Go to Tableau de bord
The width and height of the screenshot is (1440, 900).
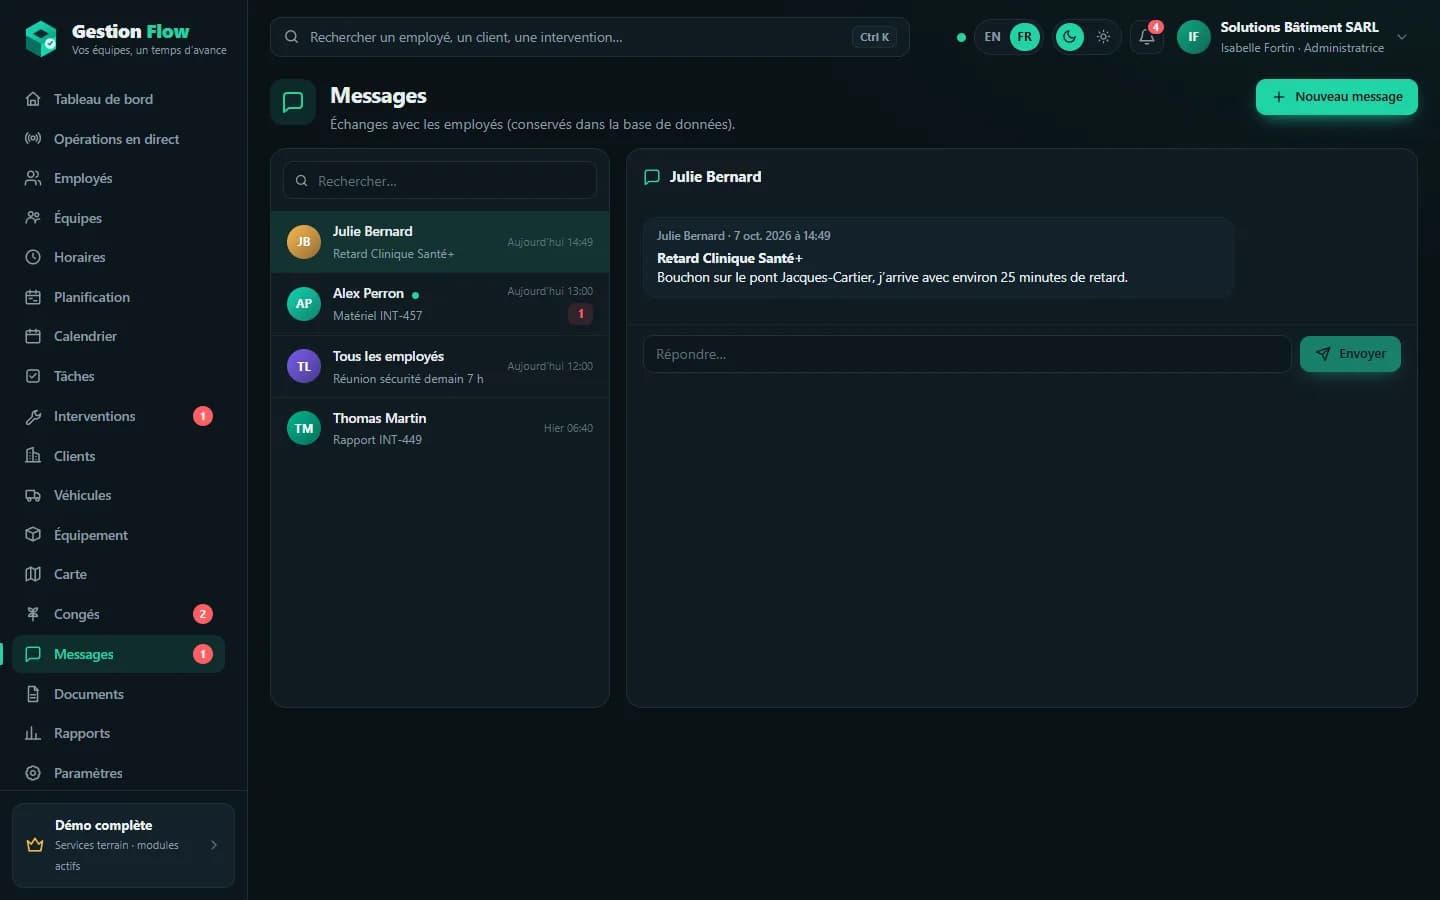[118, 99]
